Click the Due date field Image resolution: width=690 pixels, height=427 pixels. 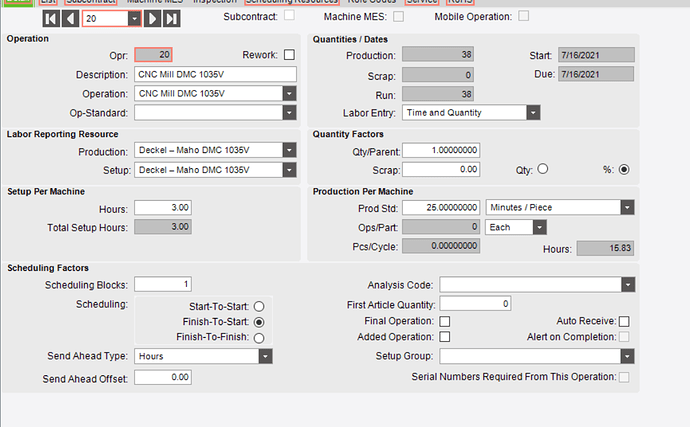point(596,74)
